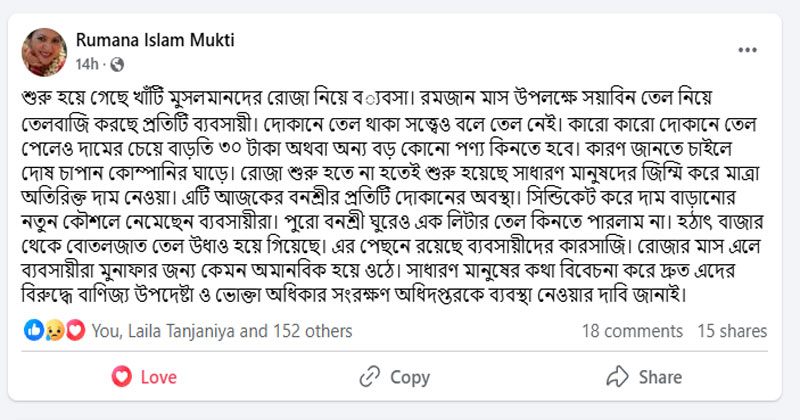
Task: Click the share arrow icon
Action: click(x=618, y=377)
